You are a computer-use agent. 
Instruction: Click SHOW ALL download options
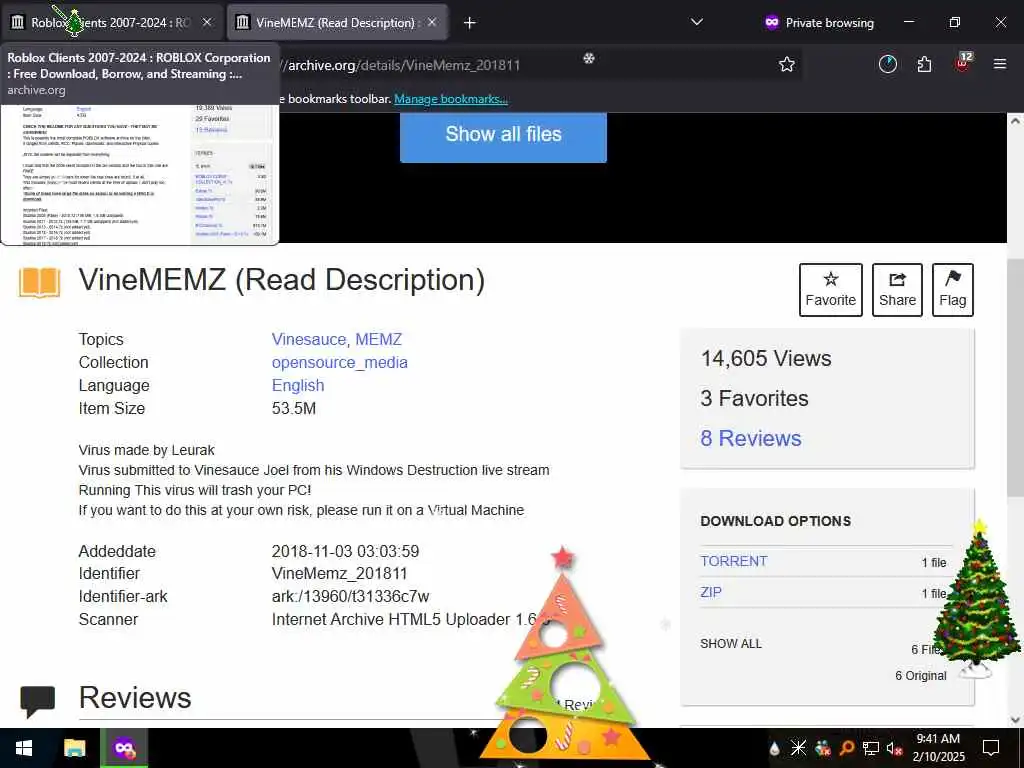point(731,643)
